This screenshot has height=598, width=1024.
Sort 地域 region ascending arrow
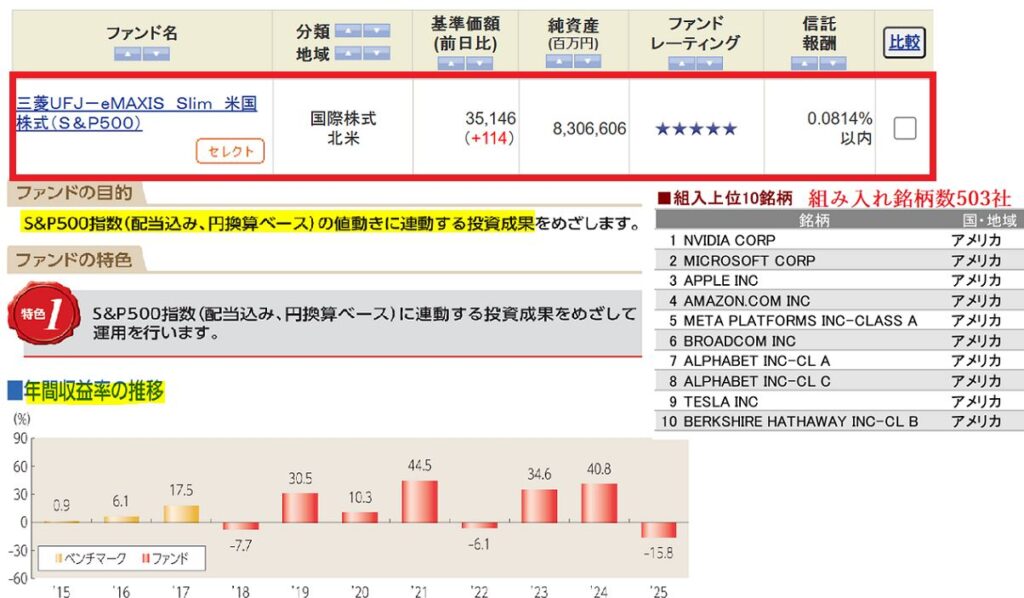pyautogui.click(x=348, y=54)
